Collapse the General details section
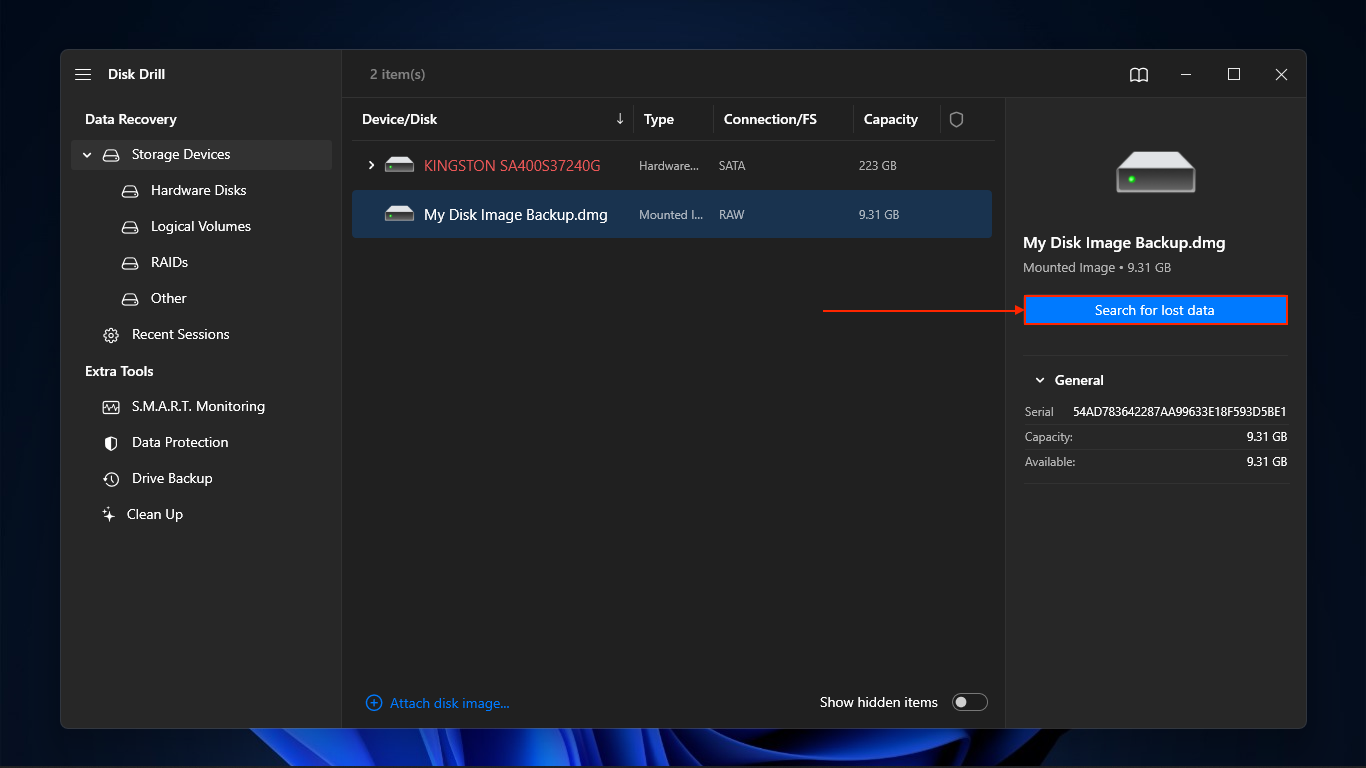The width and height of the screenshot is (1366, 768). pos(1040,381)
